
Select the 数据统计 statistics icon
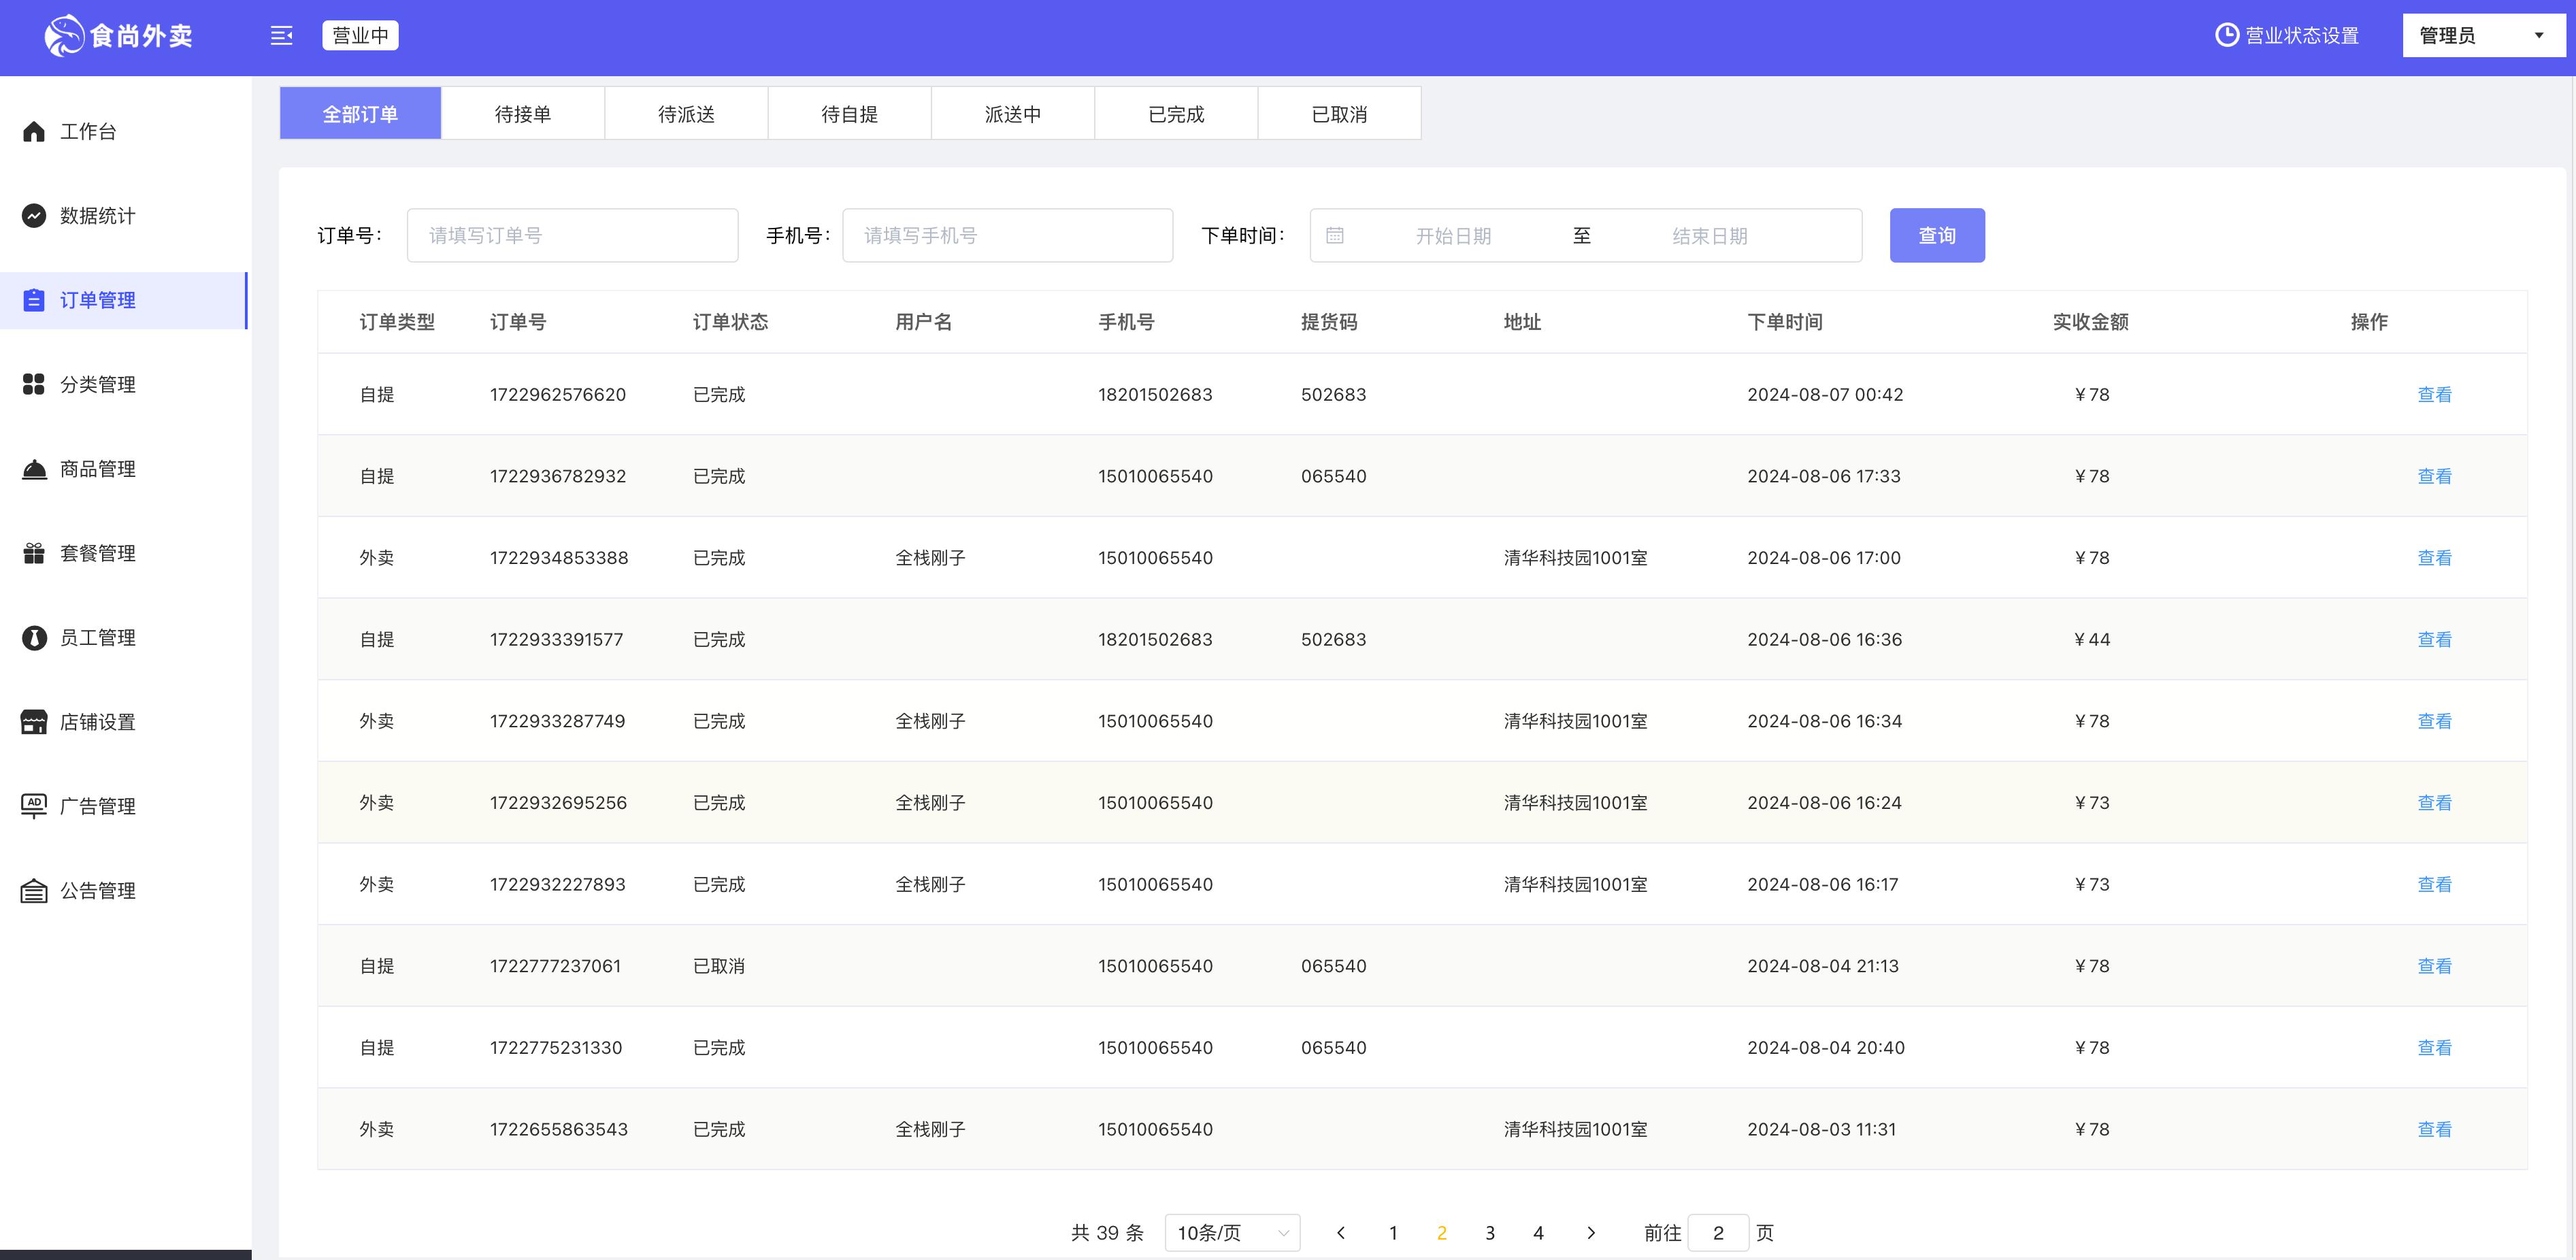tap(33, 215)
